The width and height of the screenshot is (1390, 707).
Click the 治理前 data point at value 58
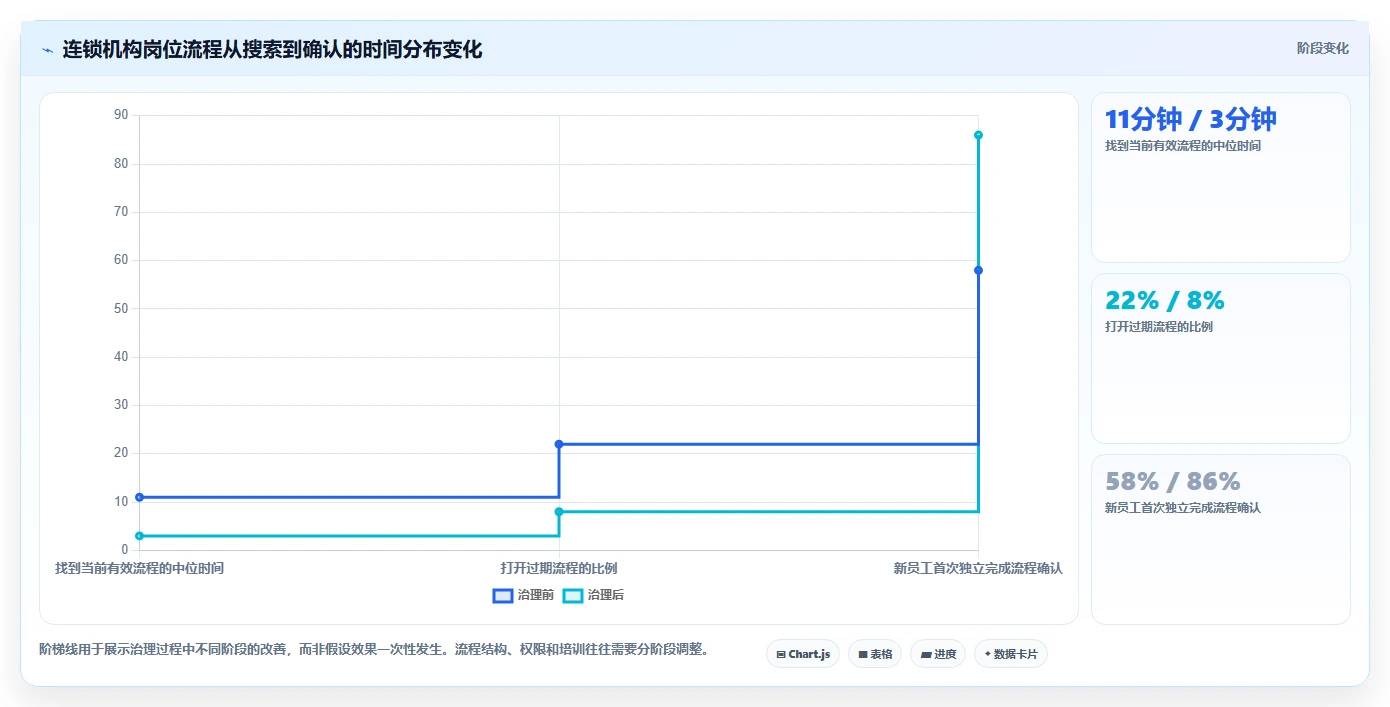click(978, 270)
